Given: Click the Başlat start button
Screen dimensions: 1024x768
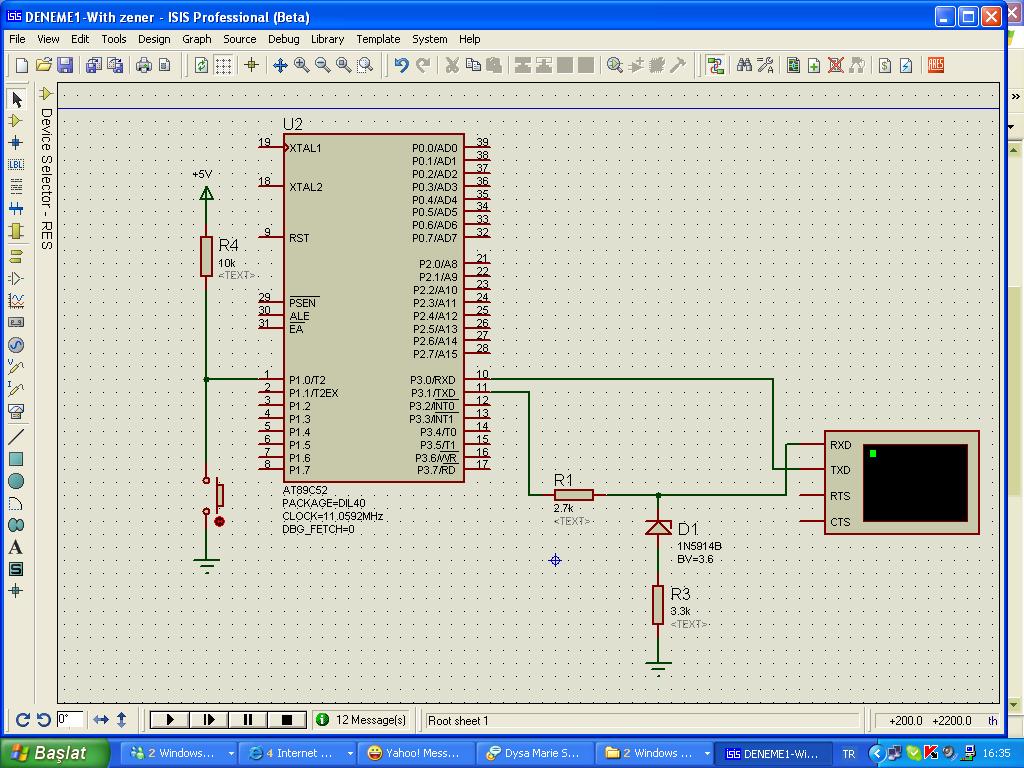Looking at the screenshot, I should pyautogui.click(x=50, y=753).
